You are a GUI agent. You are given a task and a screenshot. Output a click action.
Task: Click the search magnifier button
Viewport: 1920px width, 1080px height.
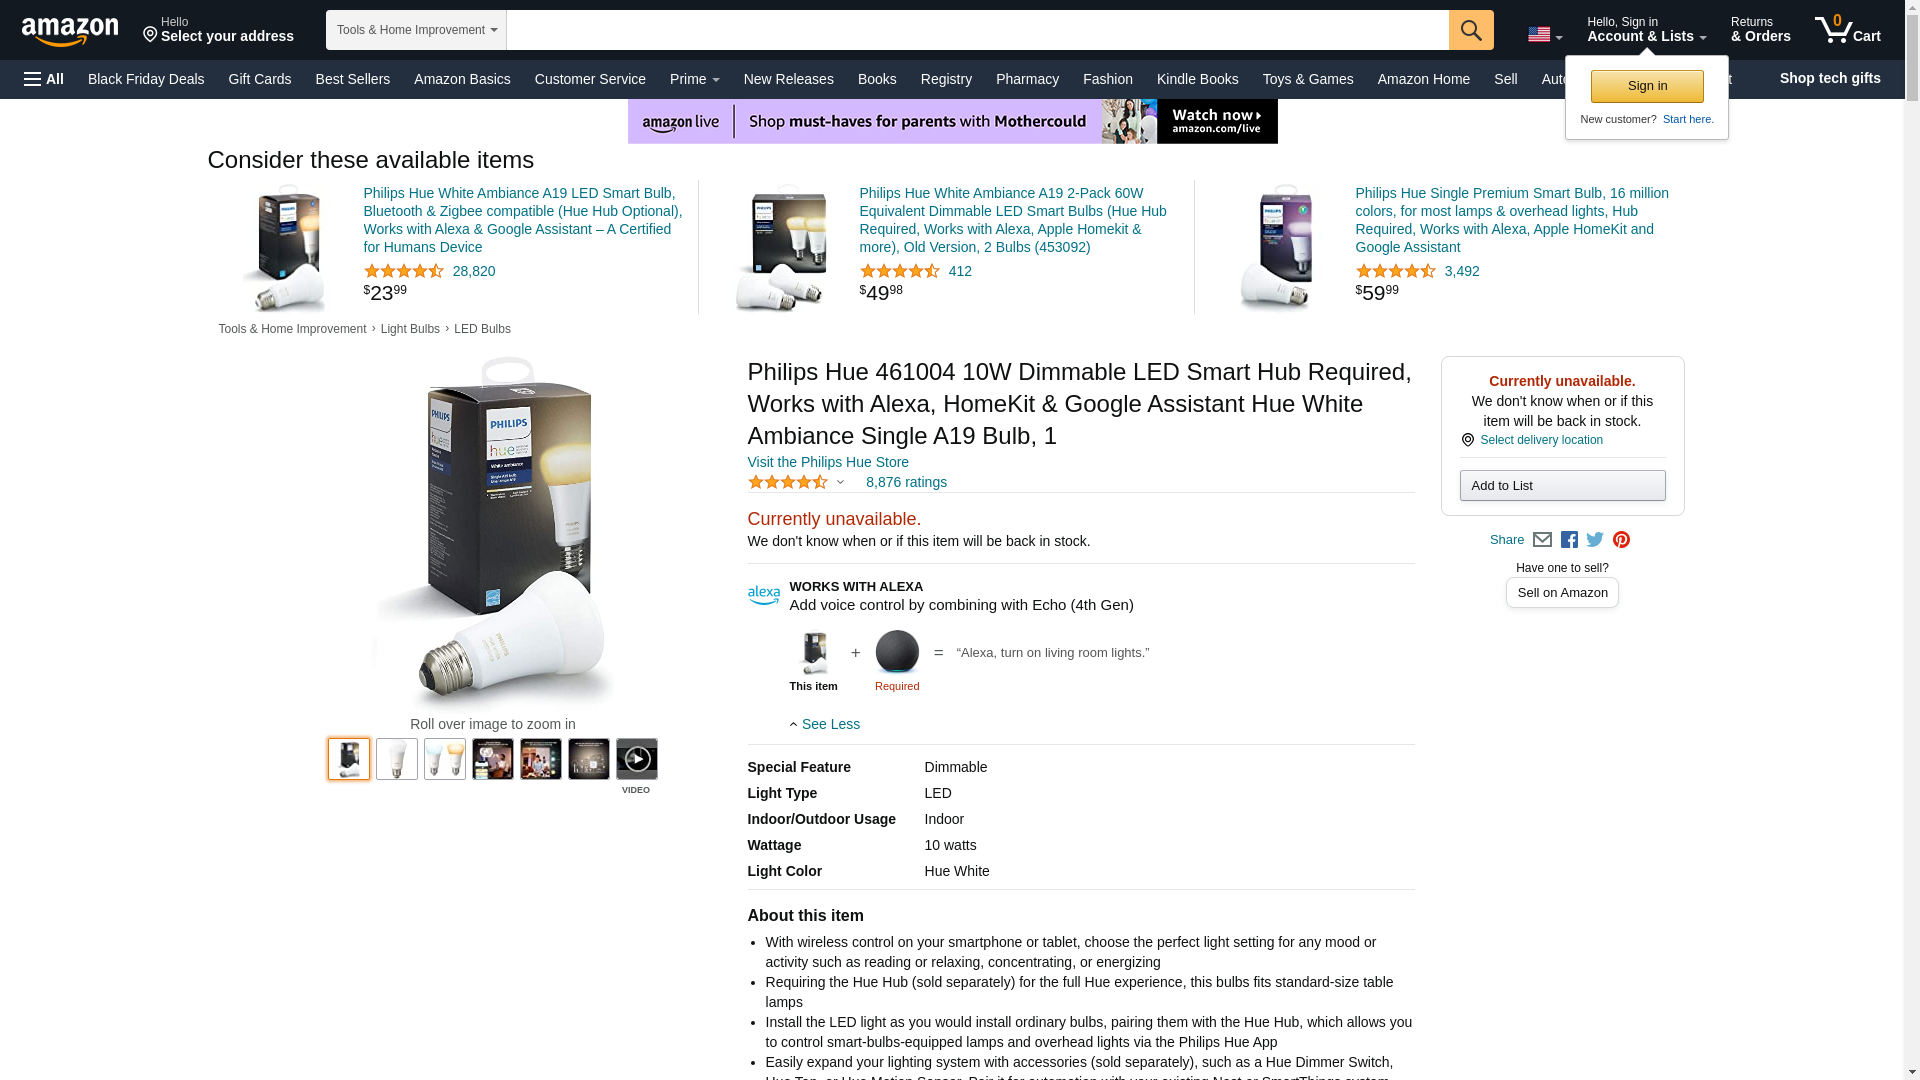[1471, 30]
